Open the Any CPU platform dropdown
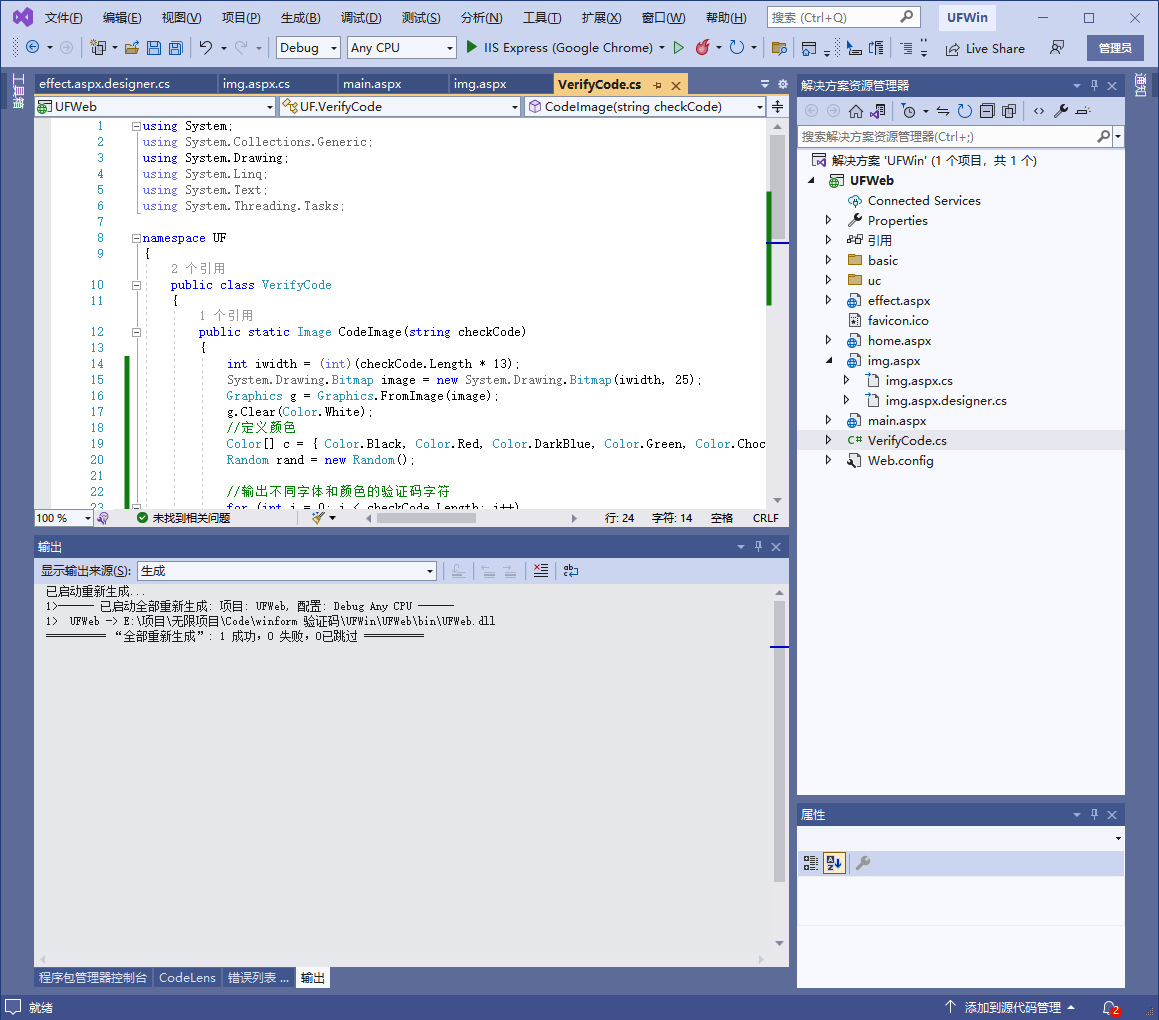Viewport: 1159px width, 1020px height. (401, 47)
